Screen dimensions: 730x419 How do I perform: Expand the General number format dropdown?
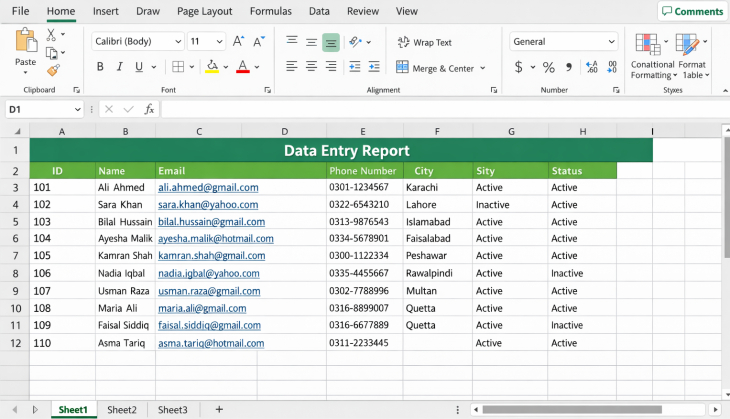pos(611,42)
